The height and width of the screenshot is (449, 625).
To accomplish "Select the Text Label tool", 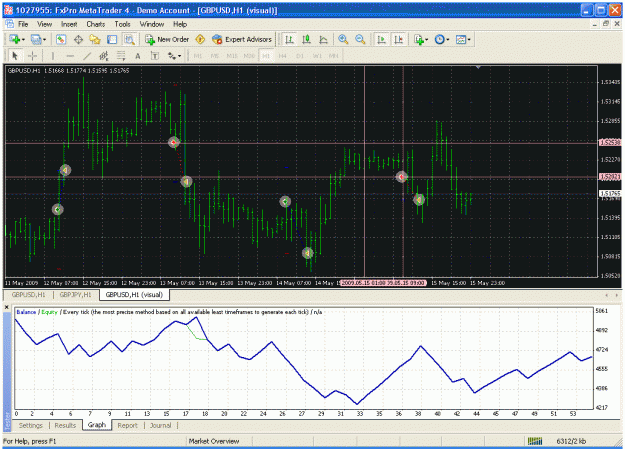I will 155,56.
